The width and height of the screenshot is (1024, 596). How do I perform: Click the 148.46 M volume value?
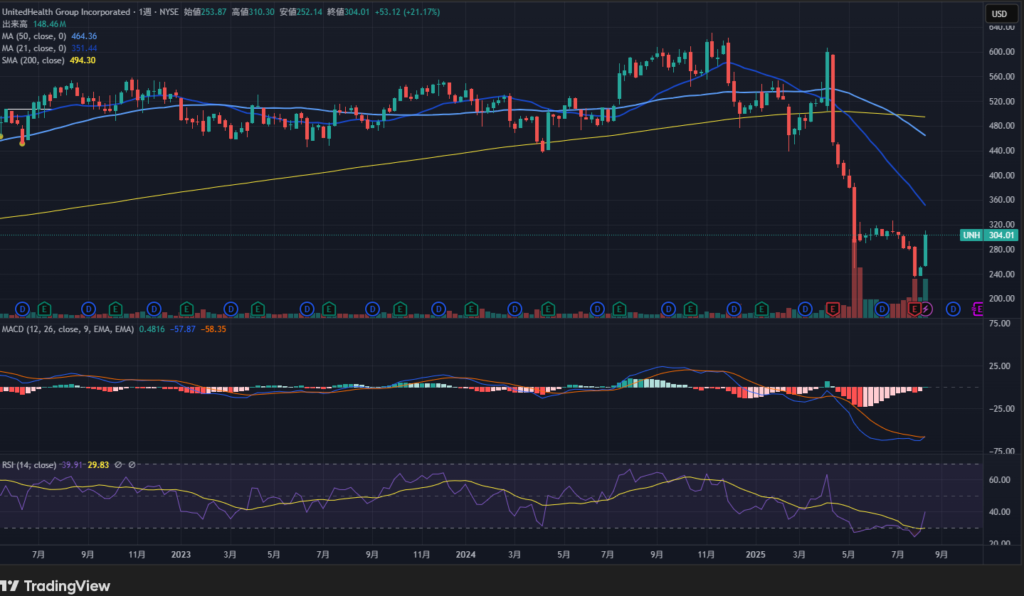point(50,24)
